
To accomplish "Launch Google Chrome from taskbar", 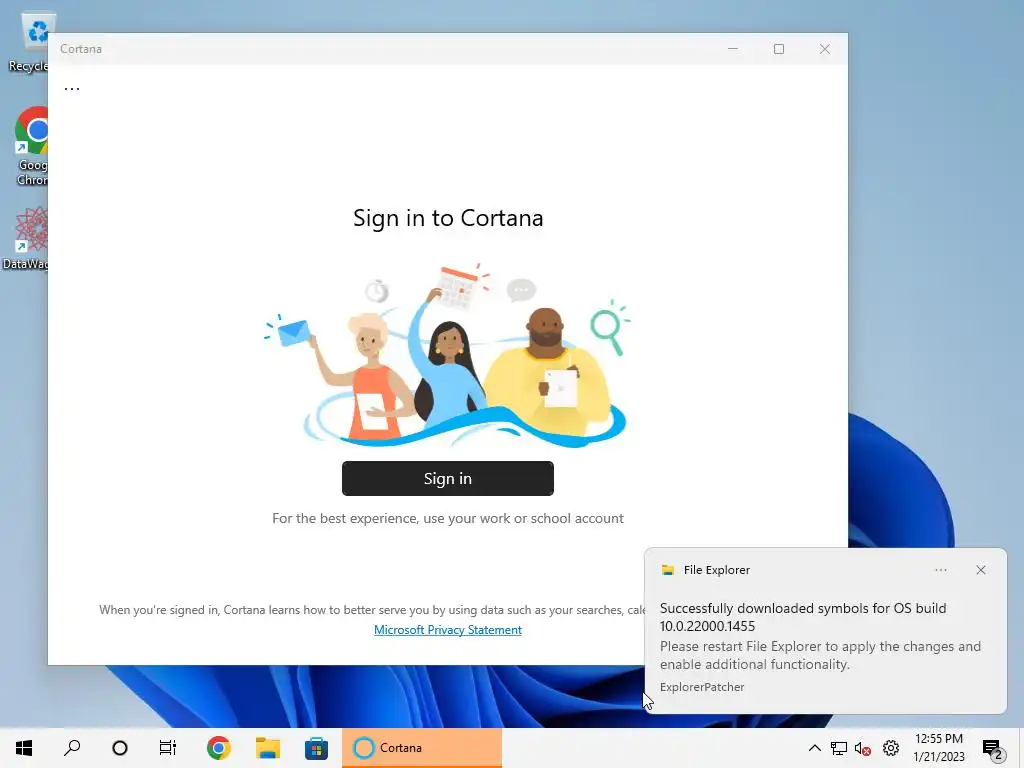I will [218, 748].
